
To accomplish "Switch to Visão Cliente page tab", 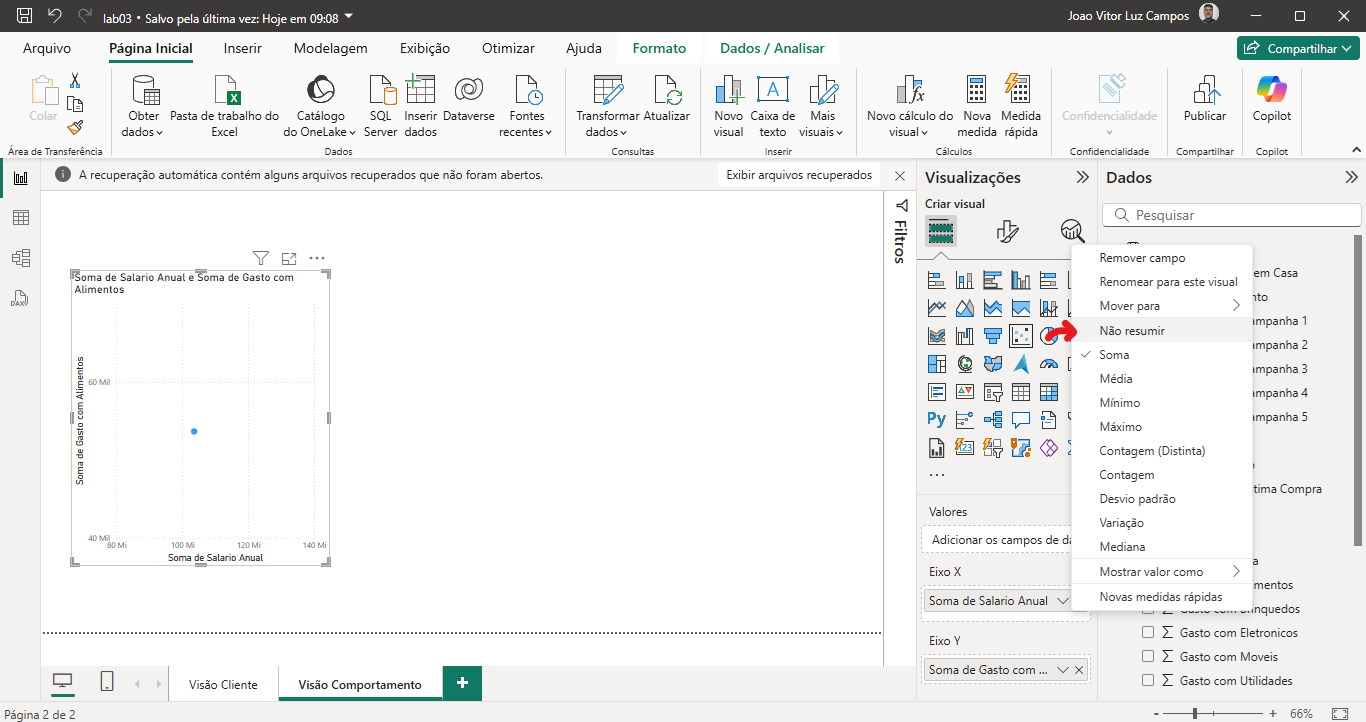I will (x=224, y=685).
